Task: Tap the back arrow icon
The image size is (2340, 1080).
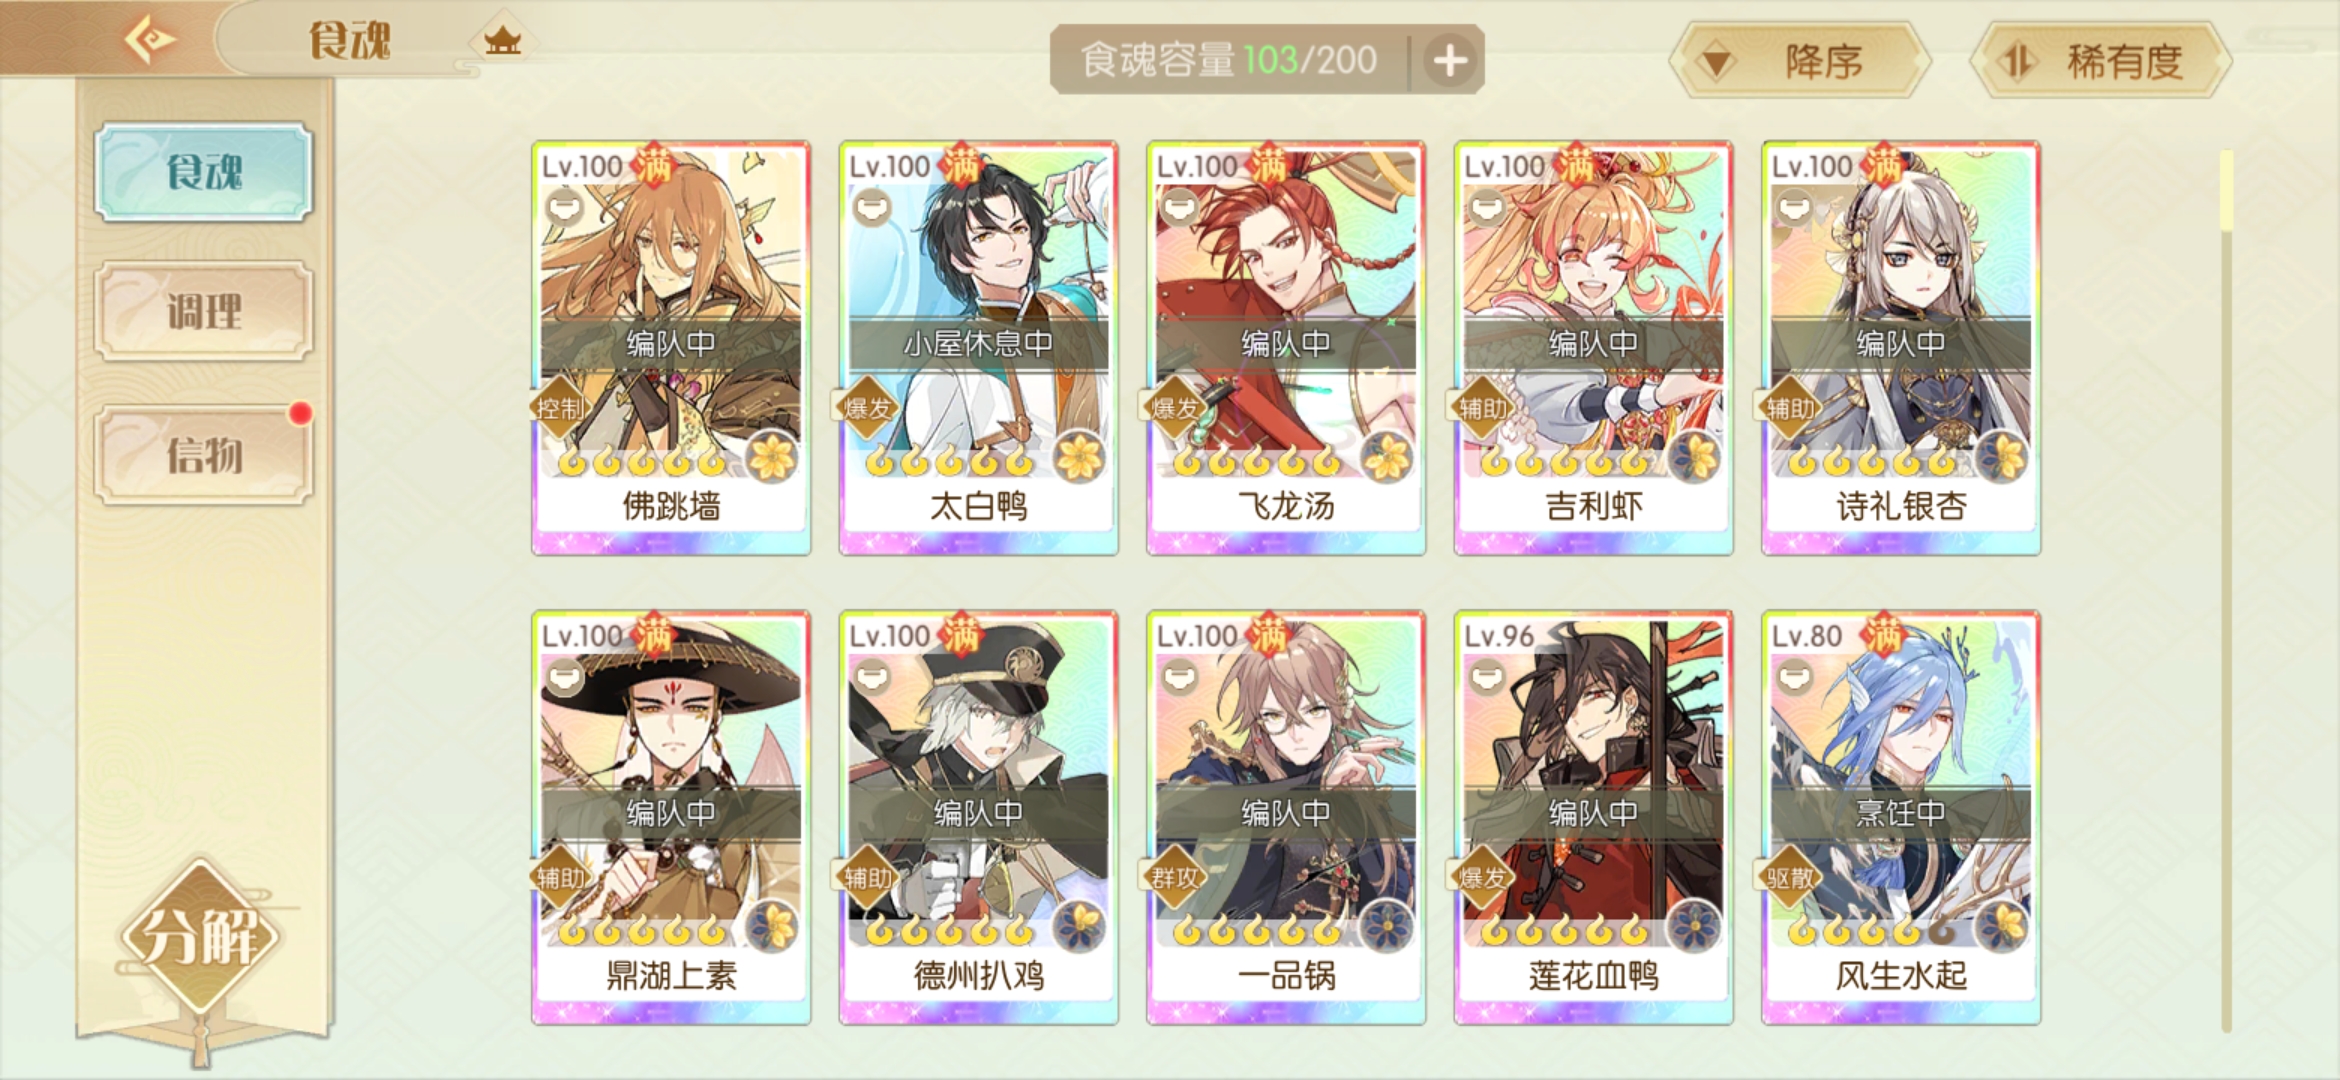Action: click(150, 40)
